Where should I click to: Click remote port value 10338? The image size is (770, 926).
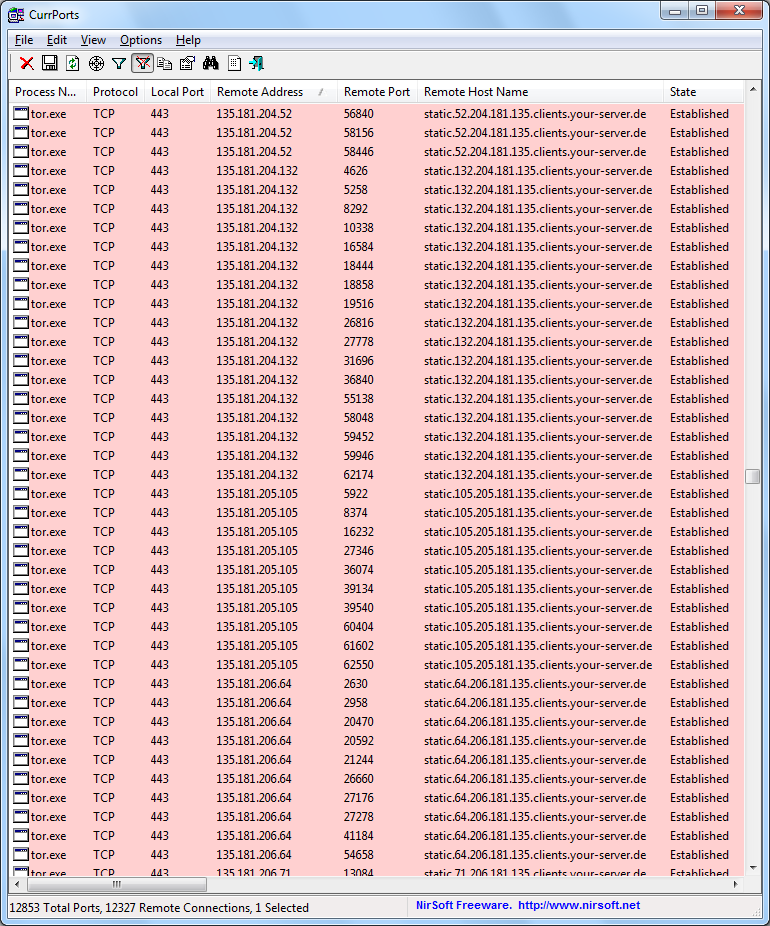(x=358, y=228)
